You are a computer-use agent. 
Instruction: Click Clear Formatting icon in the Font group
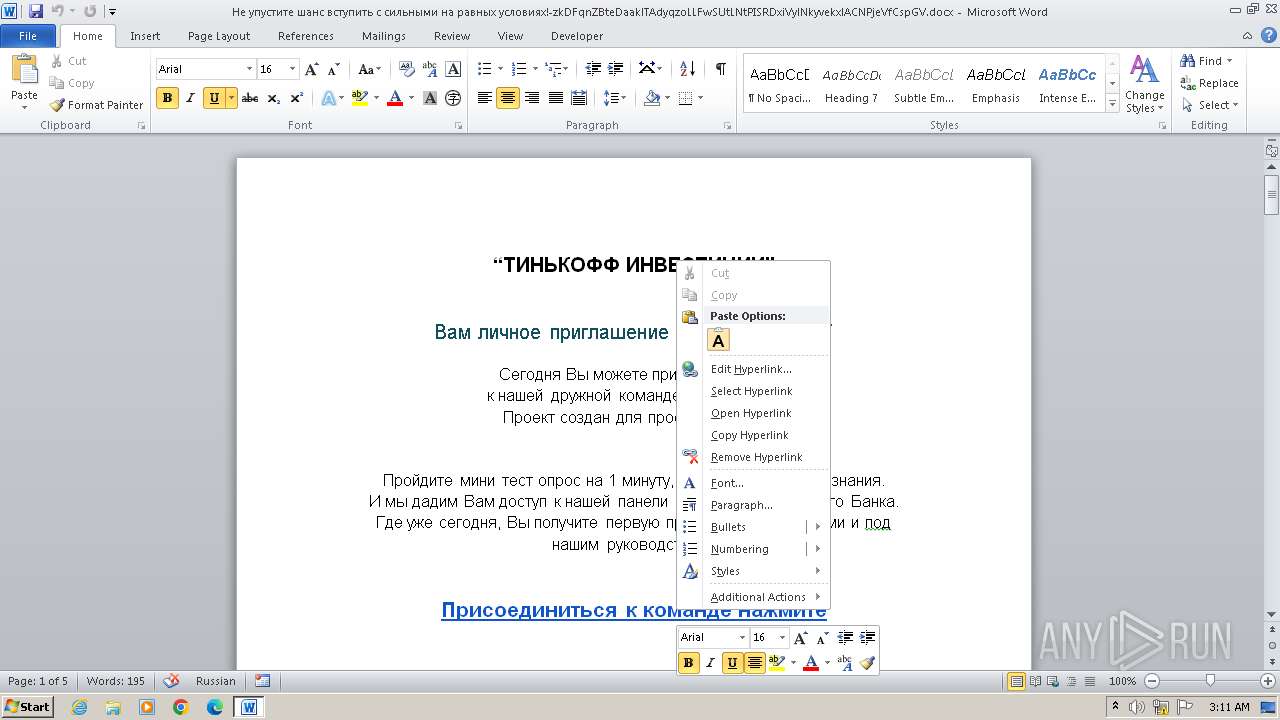click(x=407, y=69)
